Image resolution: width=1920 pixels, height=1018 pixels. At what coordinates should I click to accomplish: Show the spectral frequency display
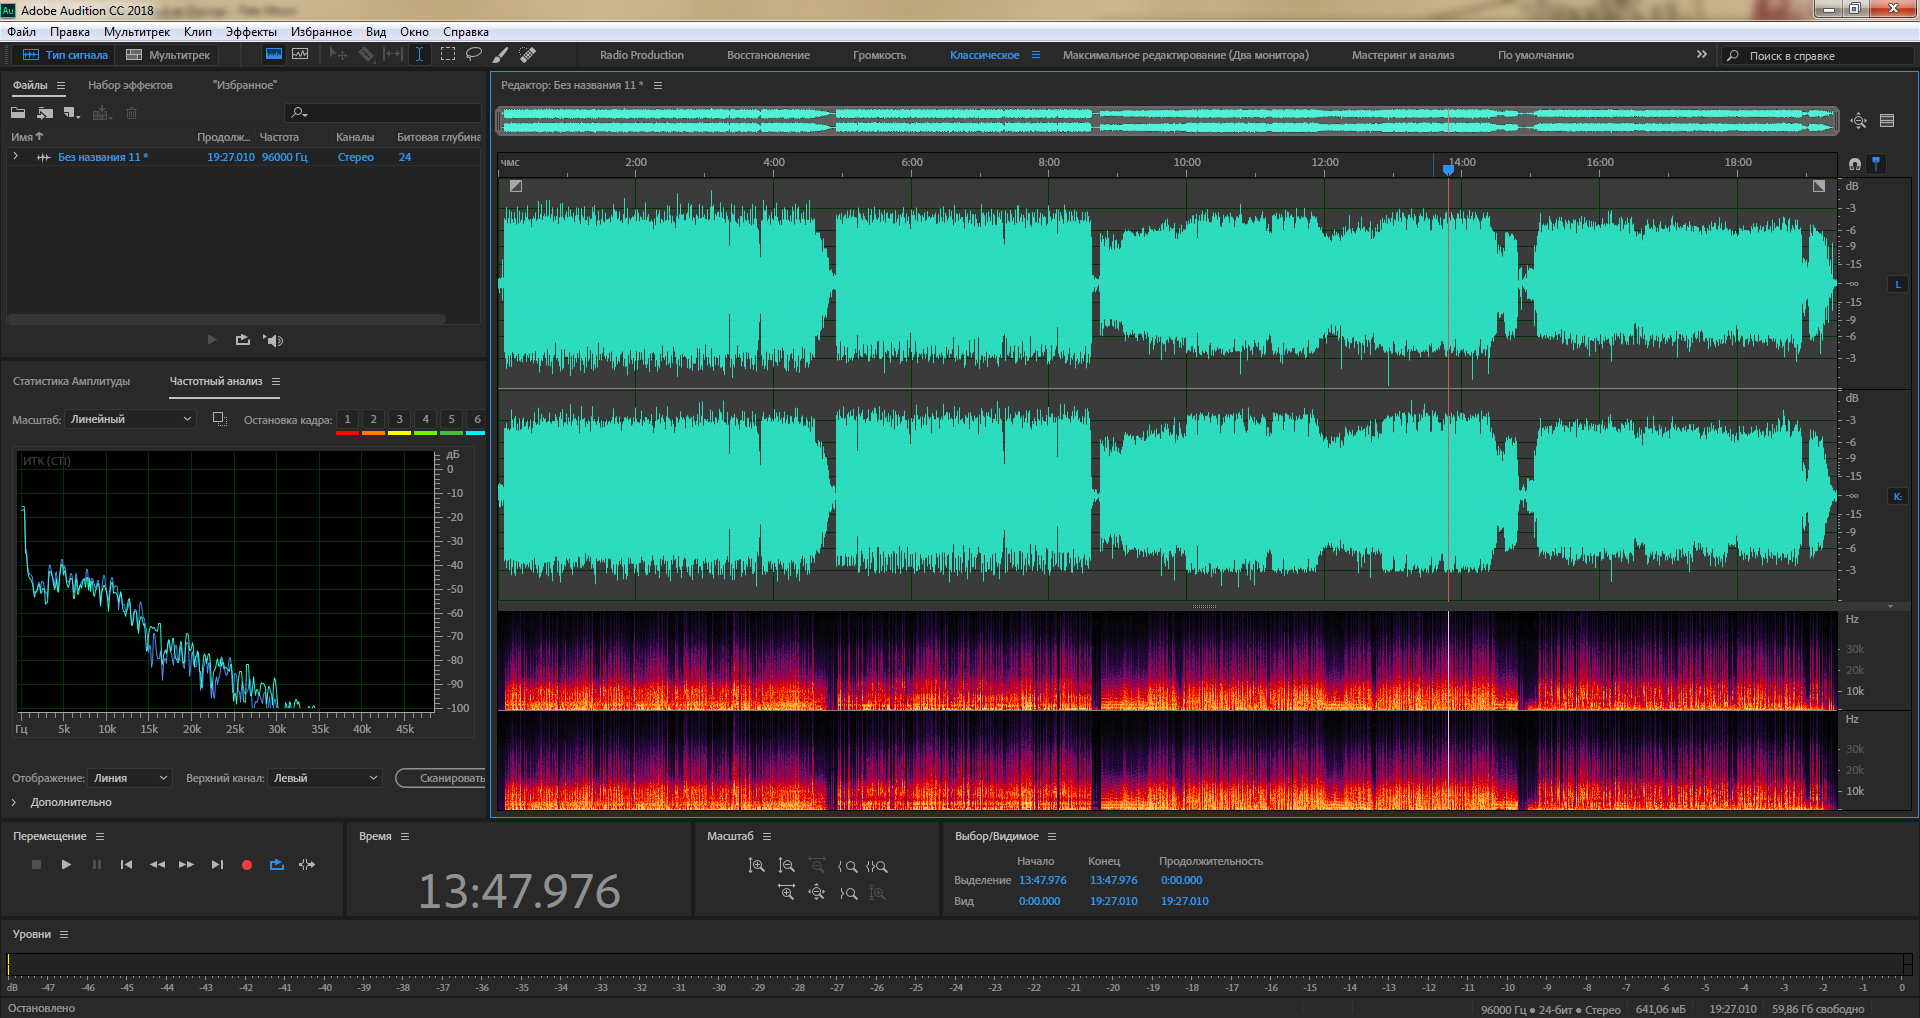273,54
